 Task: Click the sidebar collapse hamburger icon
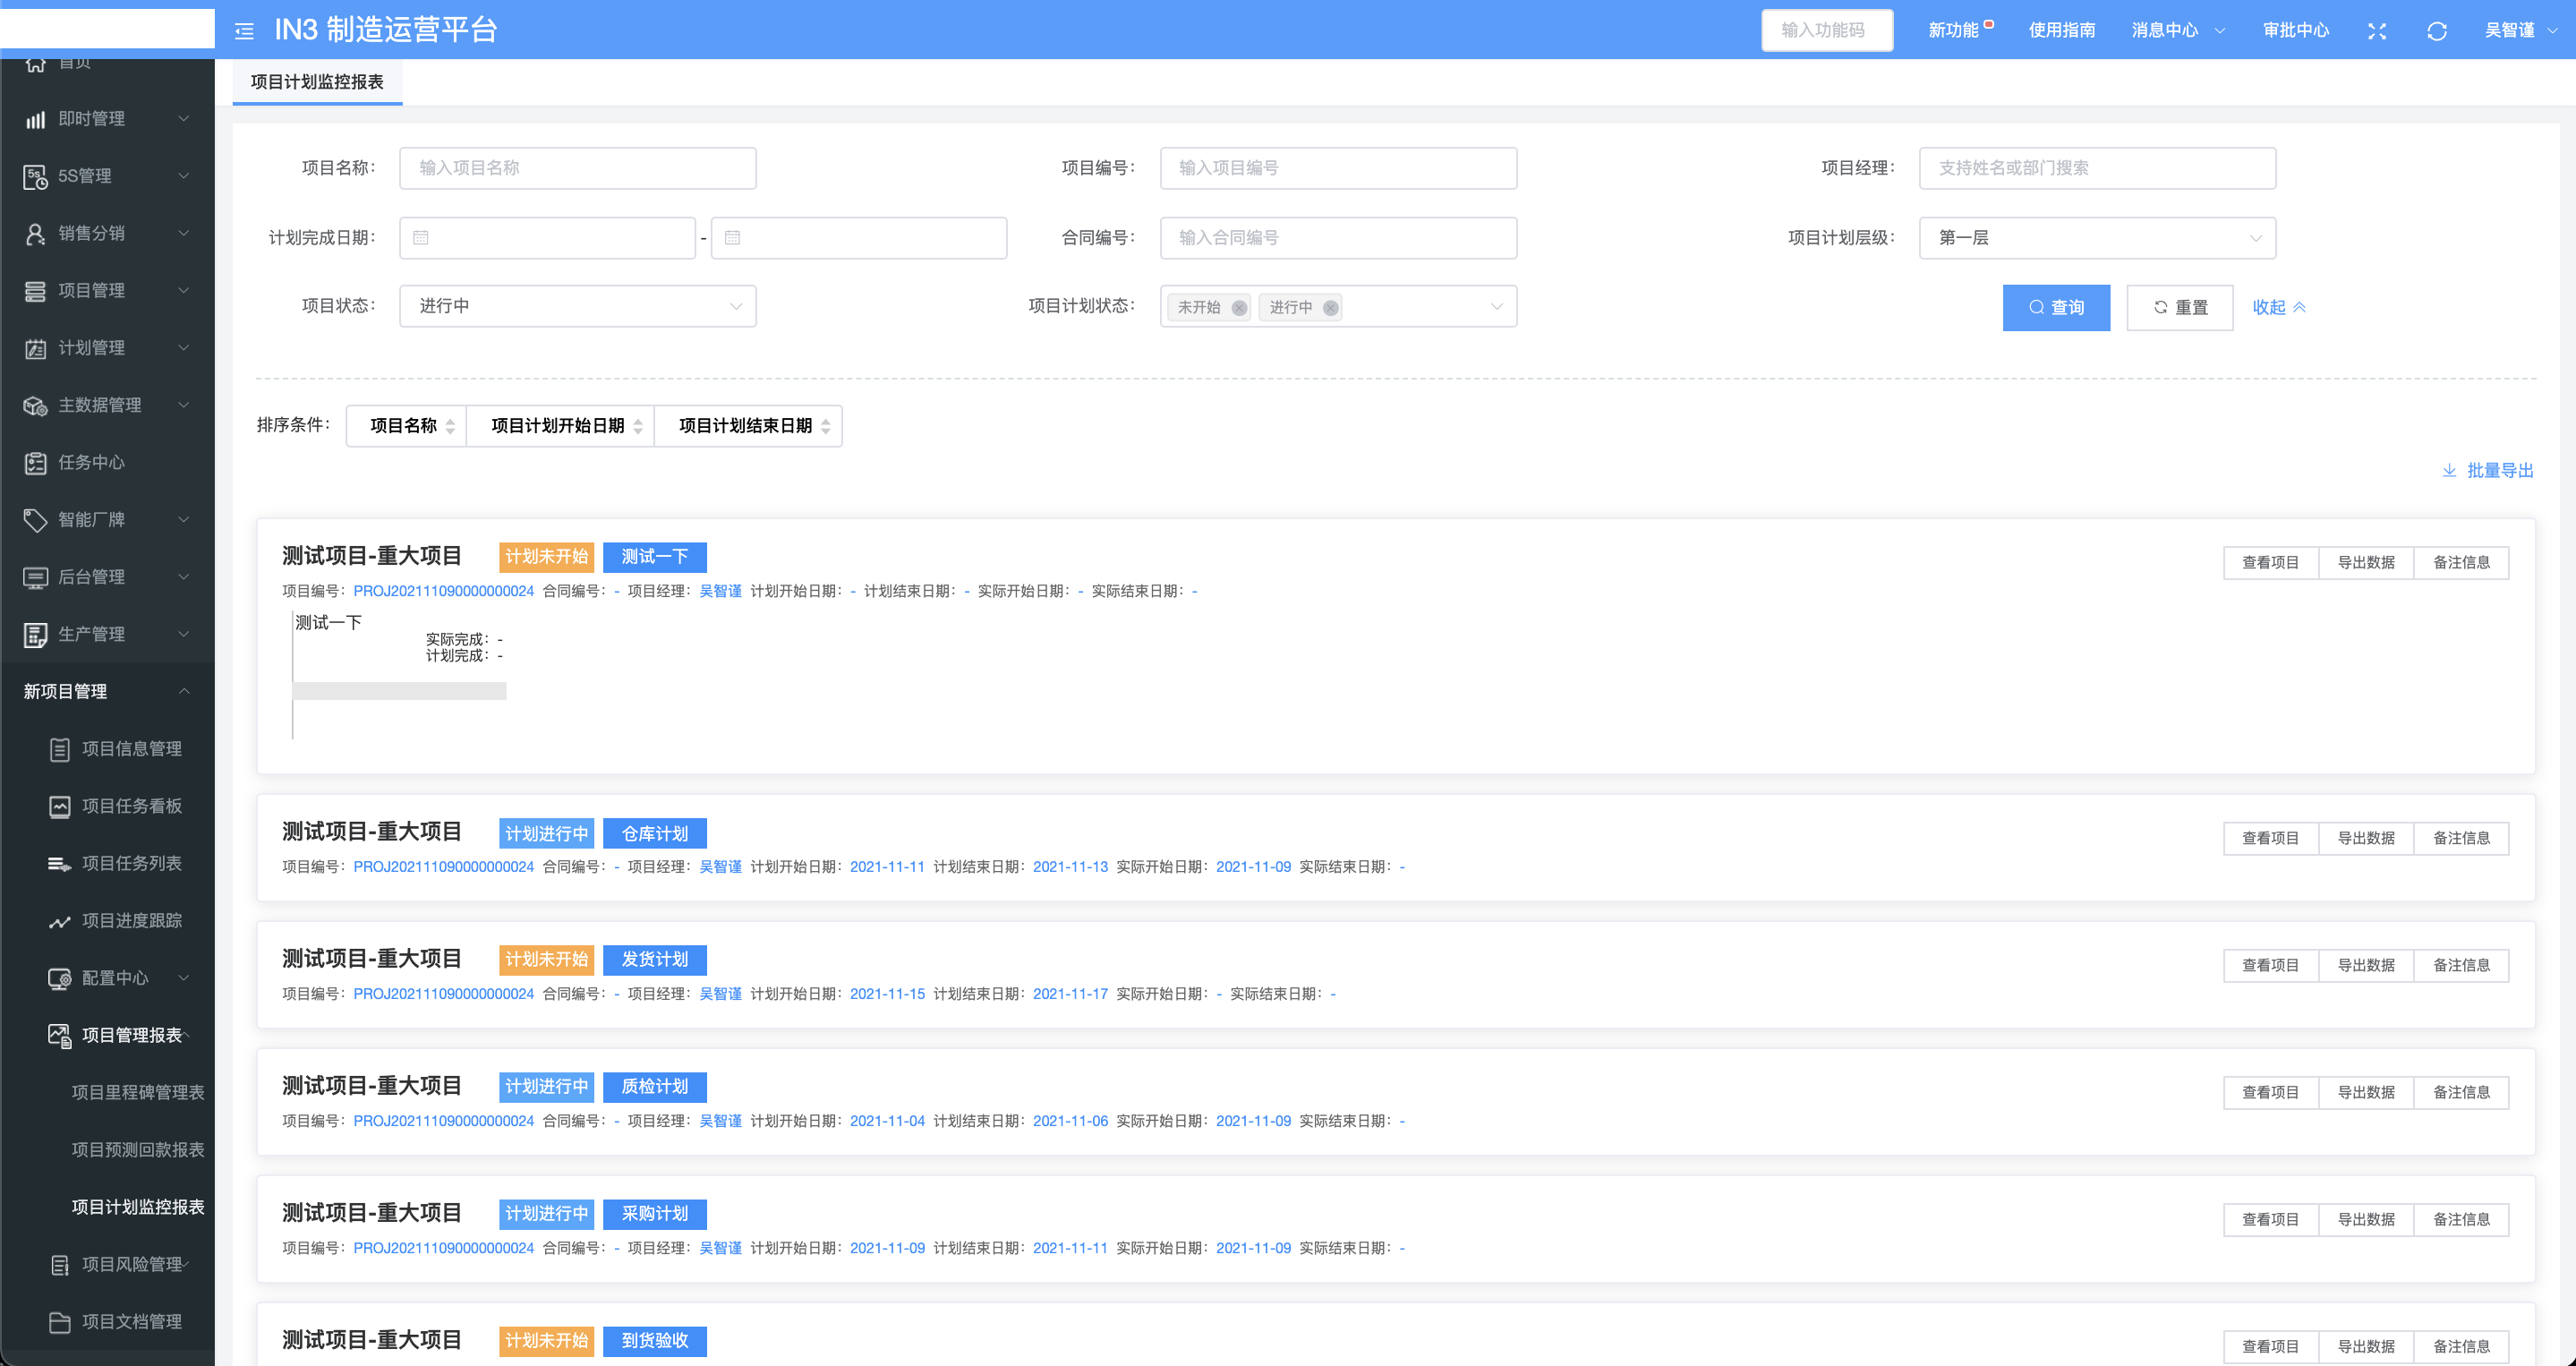[244, 31]
